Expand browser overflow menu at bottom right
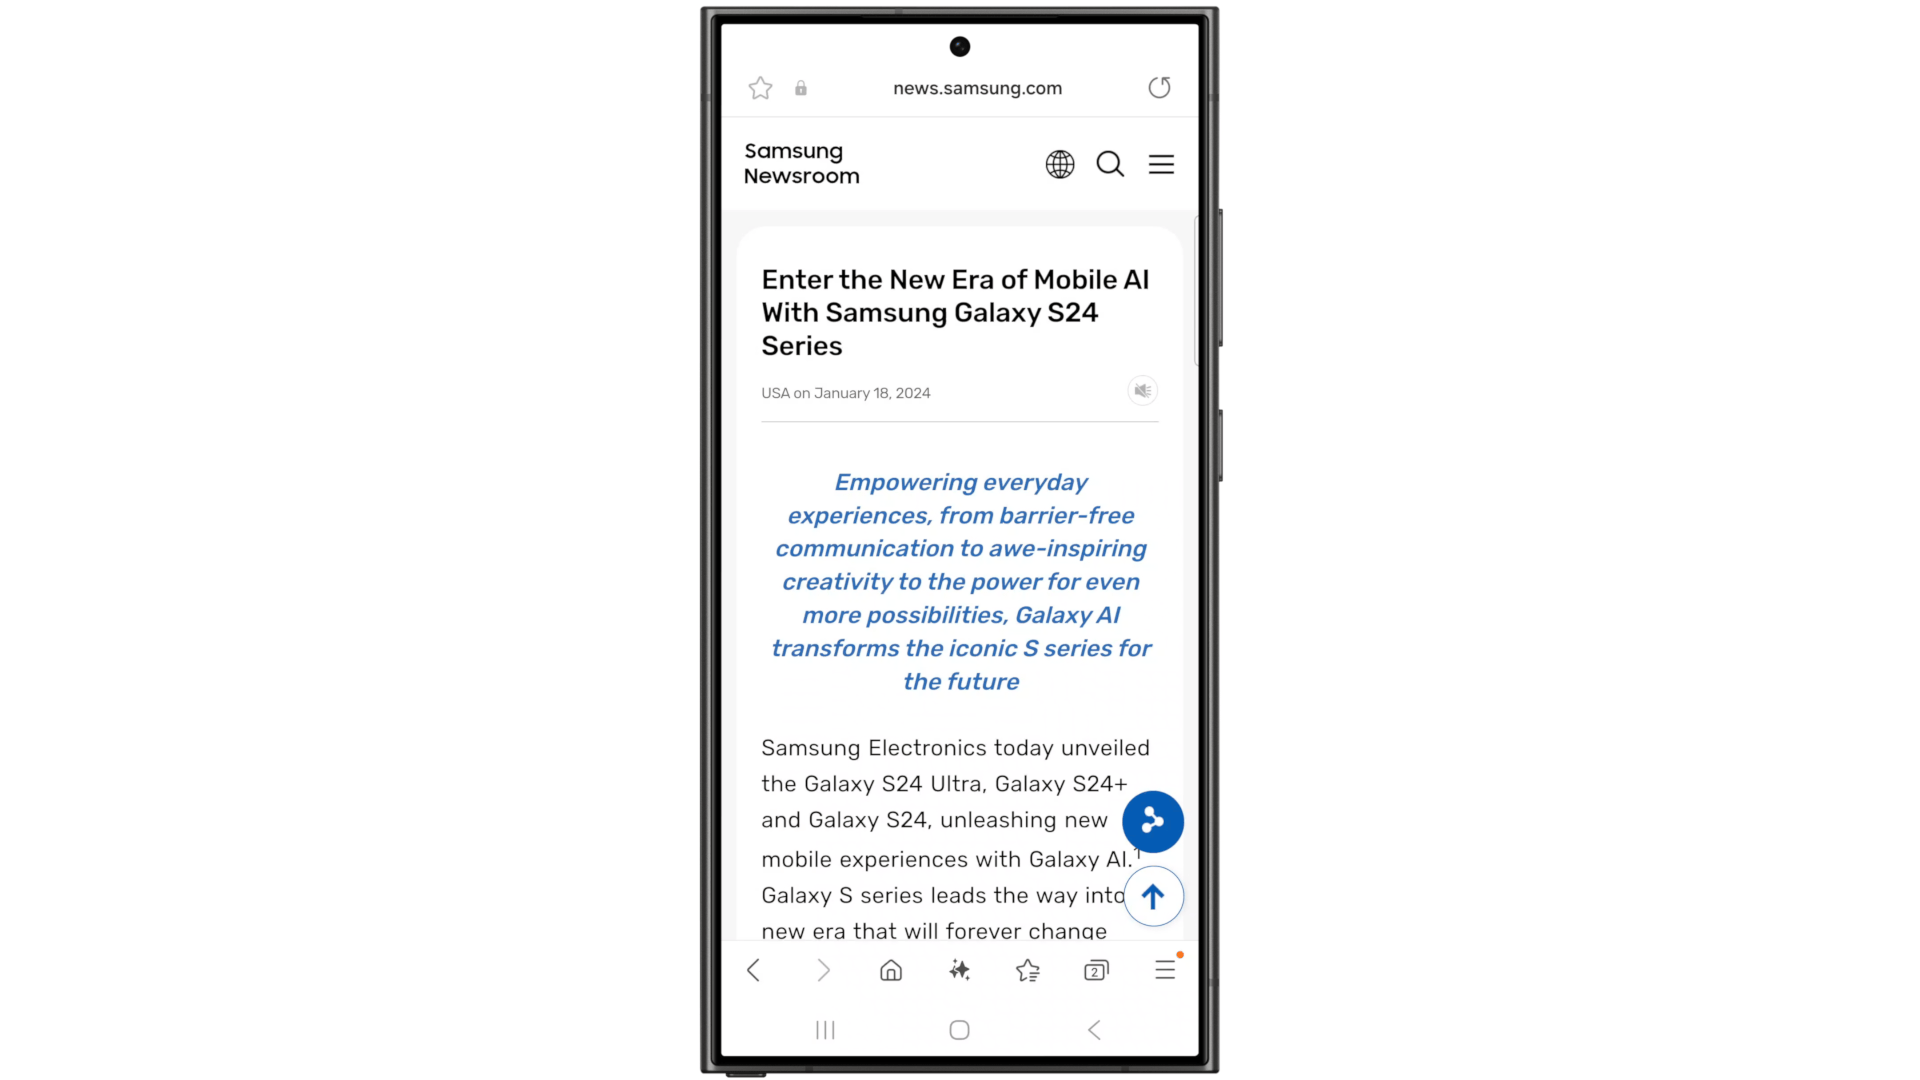Image resolution: width=1920 pixels, height=1080 pixels. coord(1164,971)
